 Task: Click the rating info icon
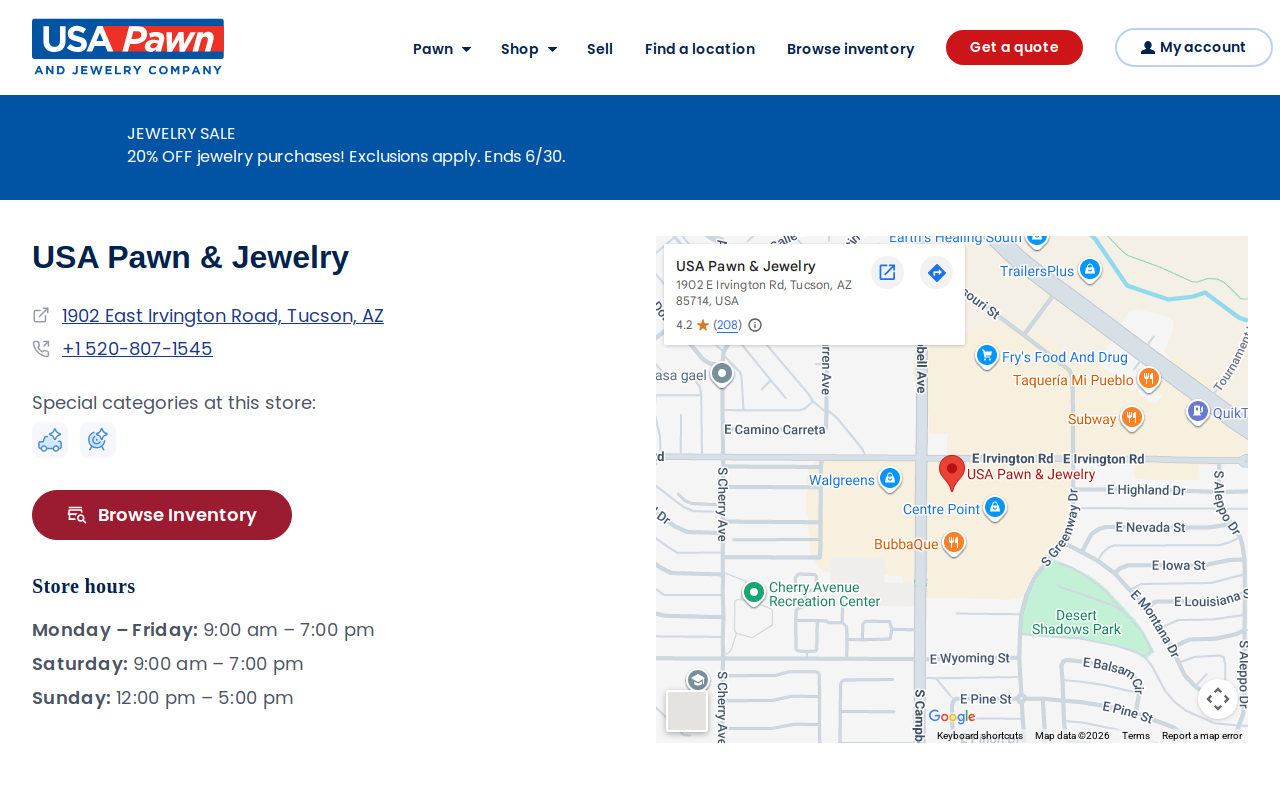pos(755,325)
